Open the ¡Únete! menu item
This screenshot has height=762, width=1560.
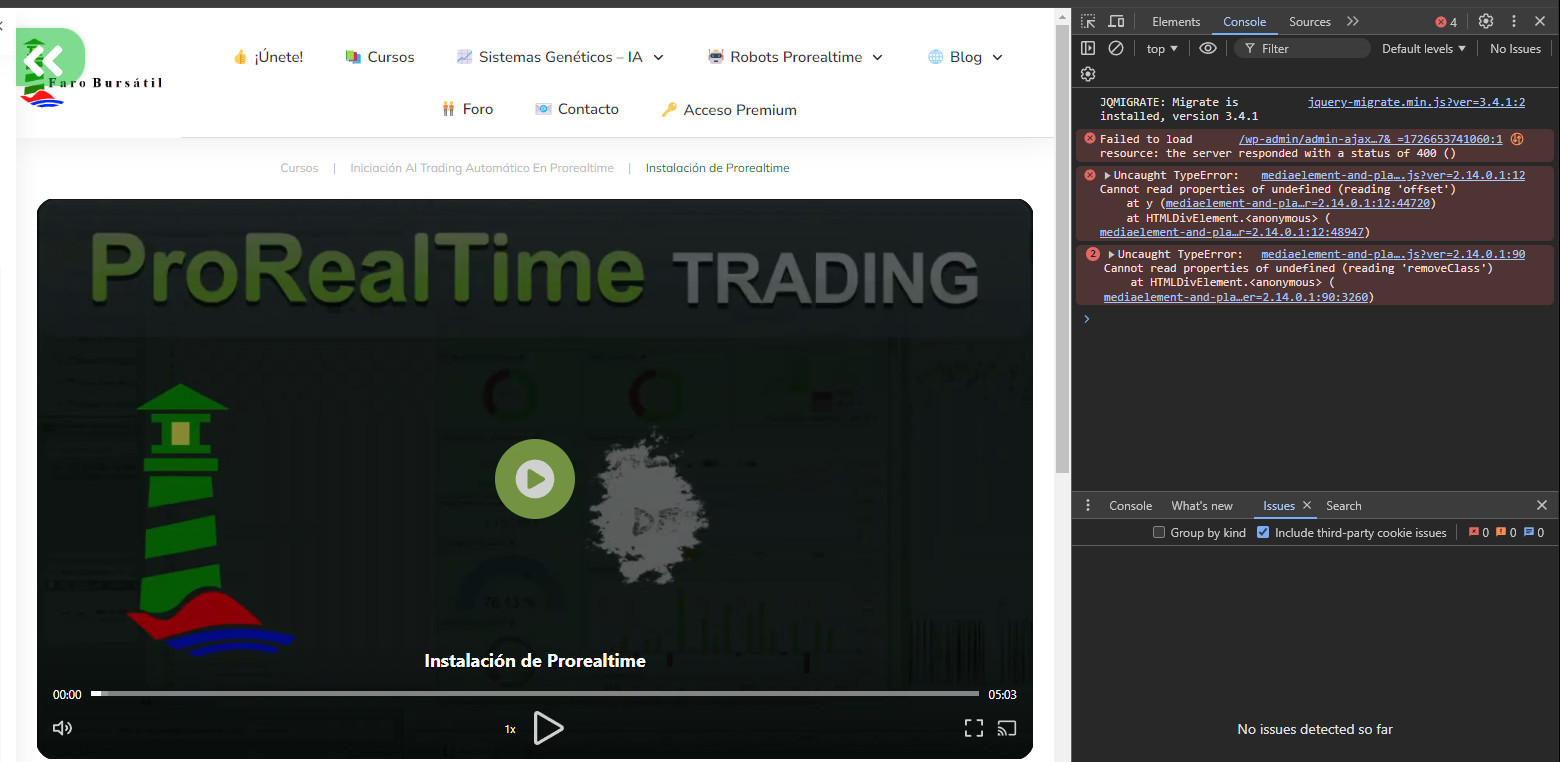[x=267, y=57]
